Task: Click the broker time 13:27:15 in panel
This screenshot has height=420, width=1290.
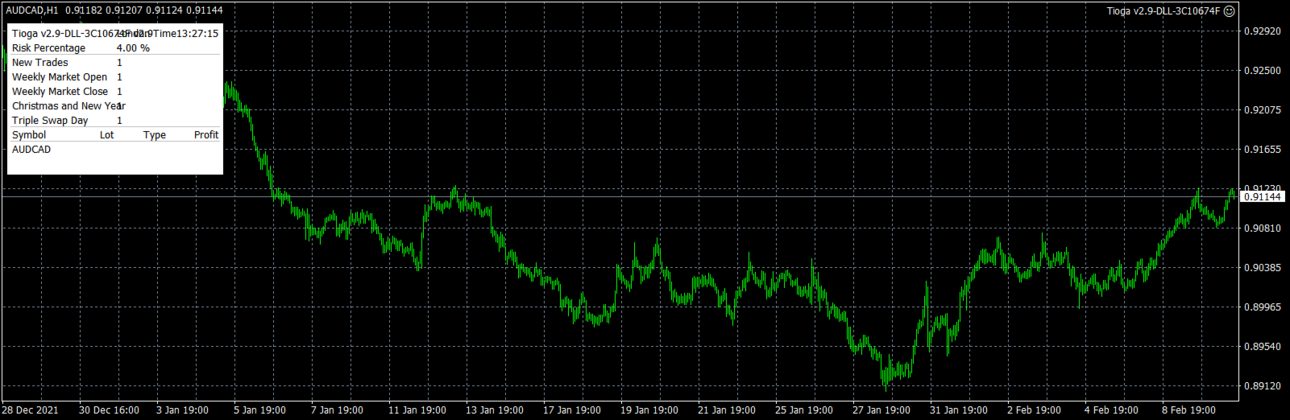Action: [x=199, y=33]
